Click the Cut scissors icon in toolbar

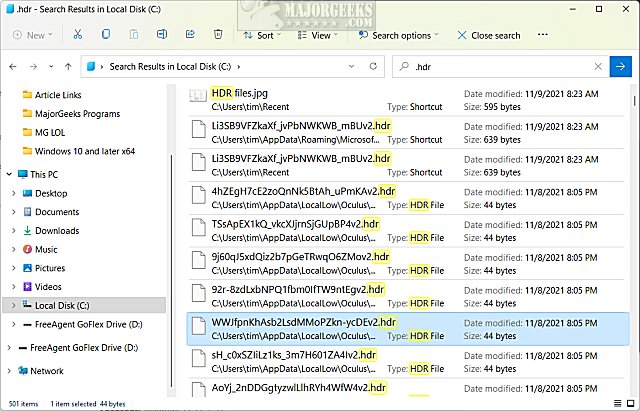77,35
